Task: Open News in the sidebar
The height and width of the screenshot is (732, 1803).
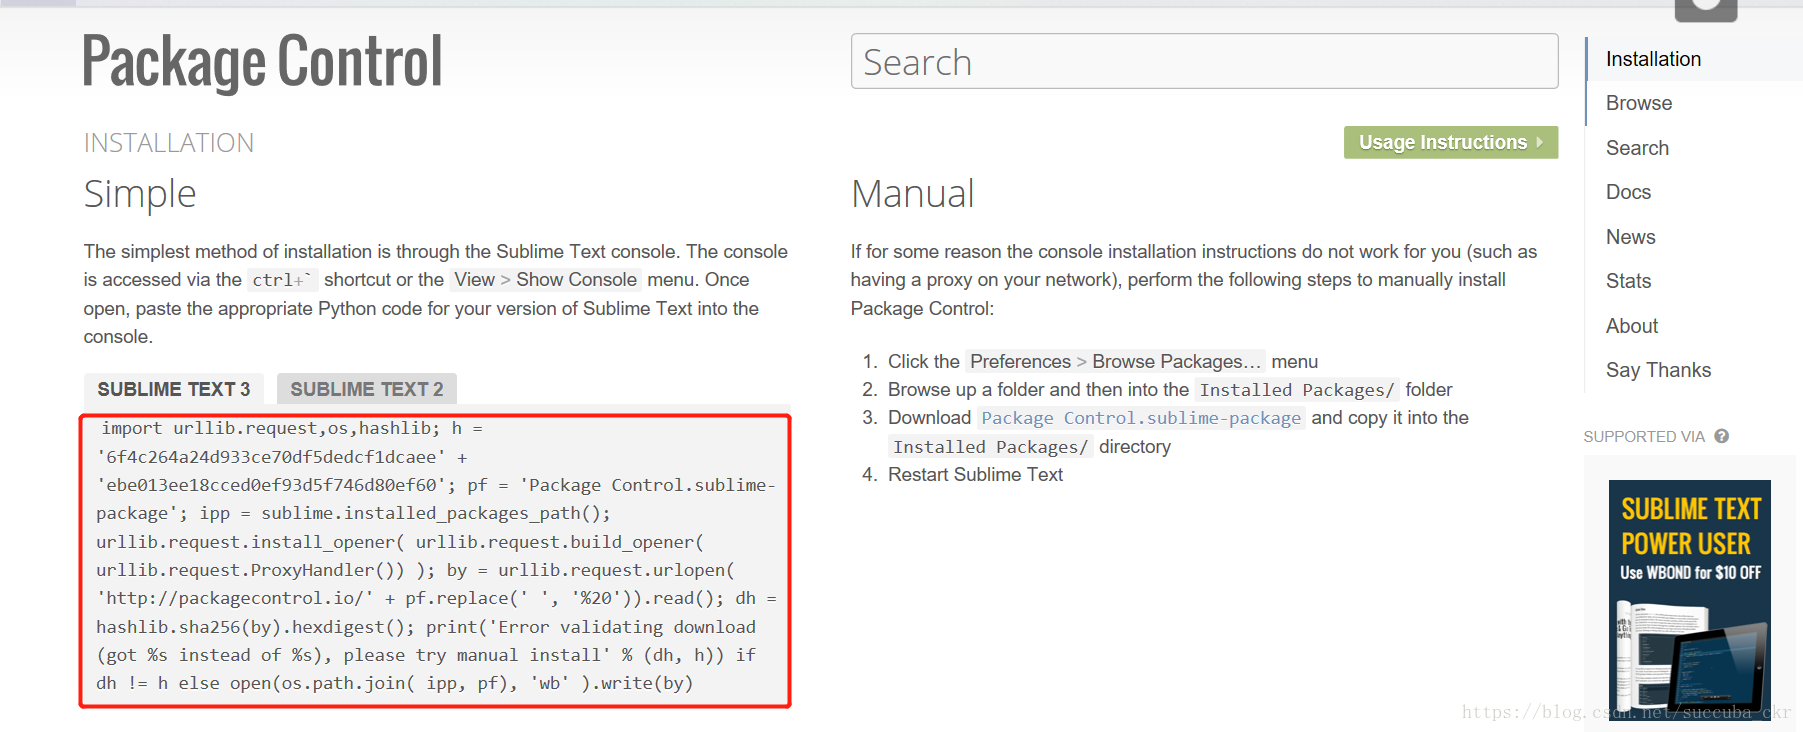Action: click(1630, 237)
